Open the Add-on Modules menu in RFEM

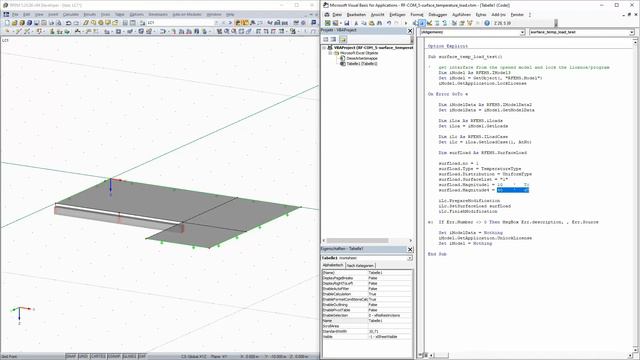tap(187, 15)
